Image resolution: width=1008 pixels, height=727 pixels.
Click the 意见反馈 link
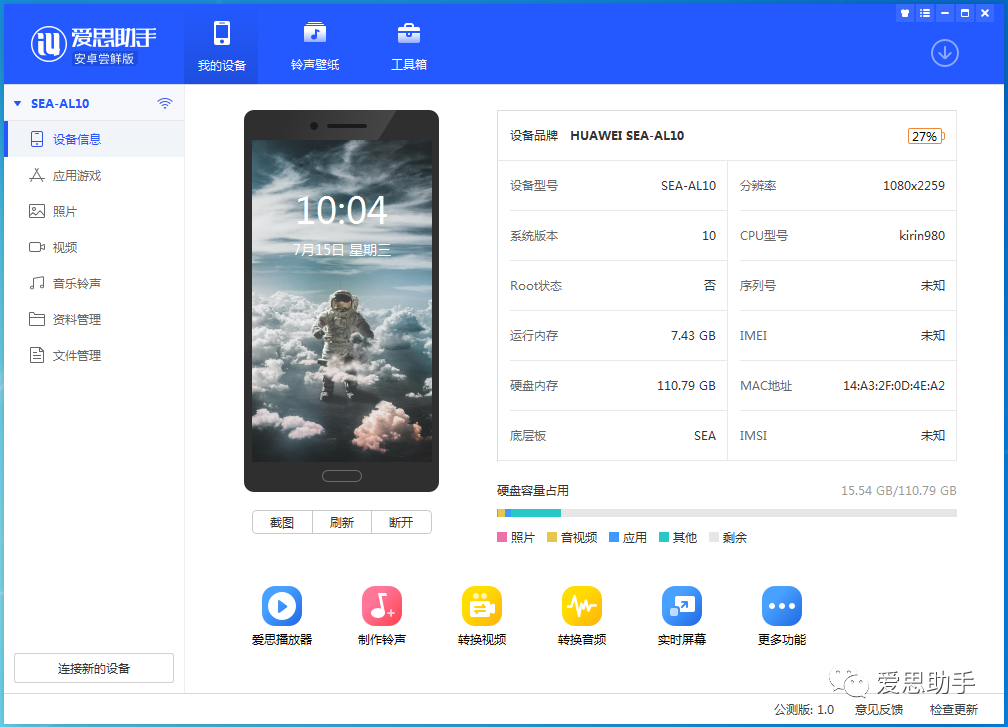coord(879,710)
